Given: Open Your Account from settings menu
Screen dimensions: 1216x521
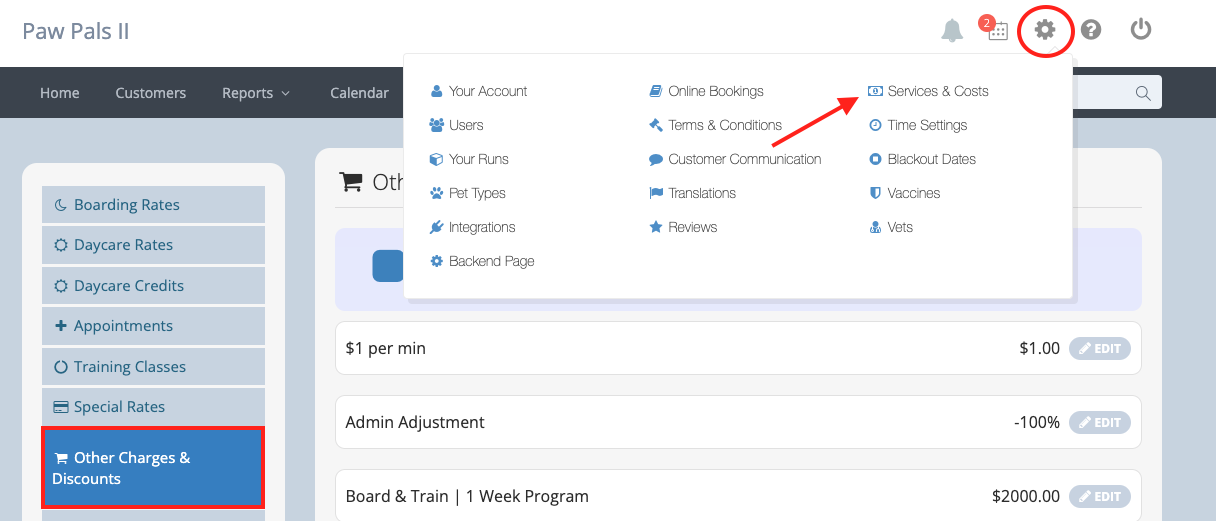Looking at the screenshot, I should point(479,91).
